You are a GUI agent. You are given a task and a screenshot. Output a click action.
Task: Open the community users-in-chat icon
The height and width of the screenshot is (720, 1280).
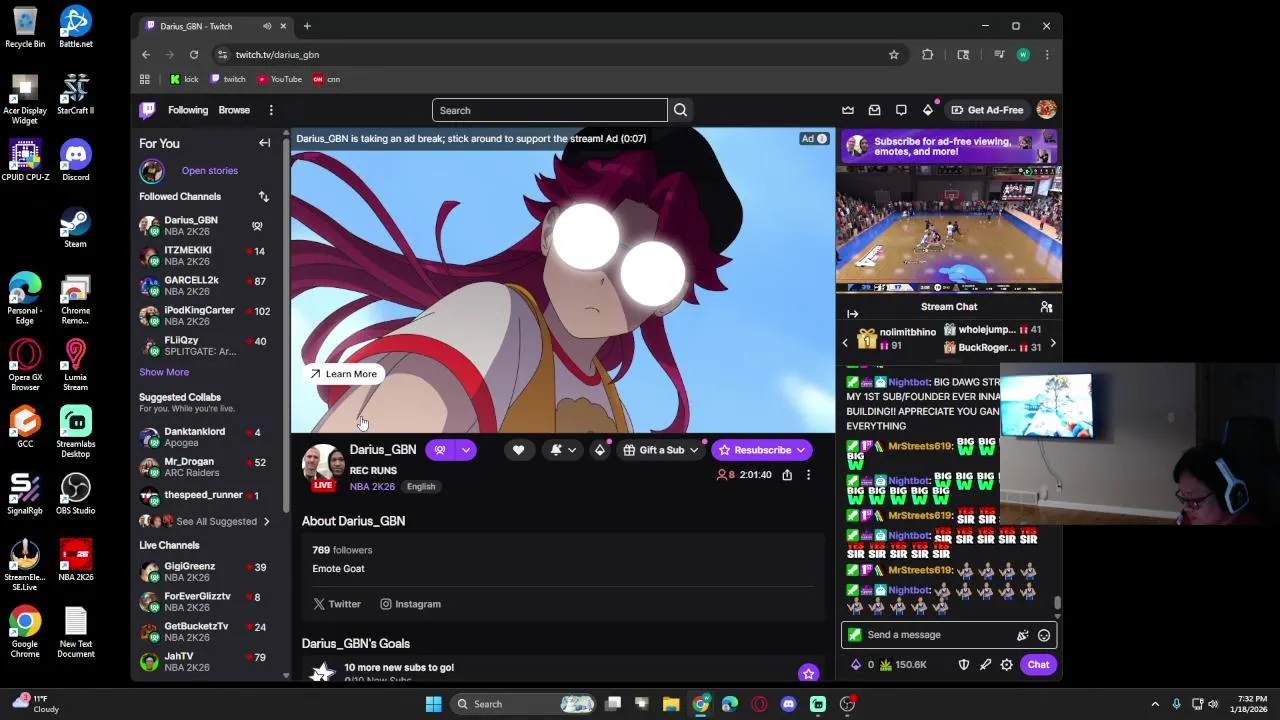pos(1046,307)
